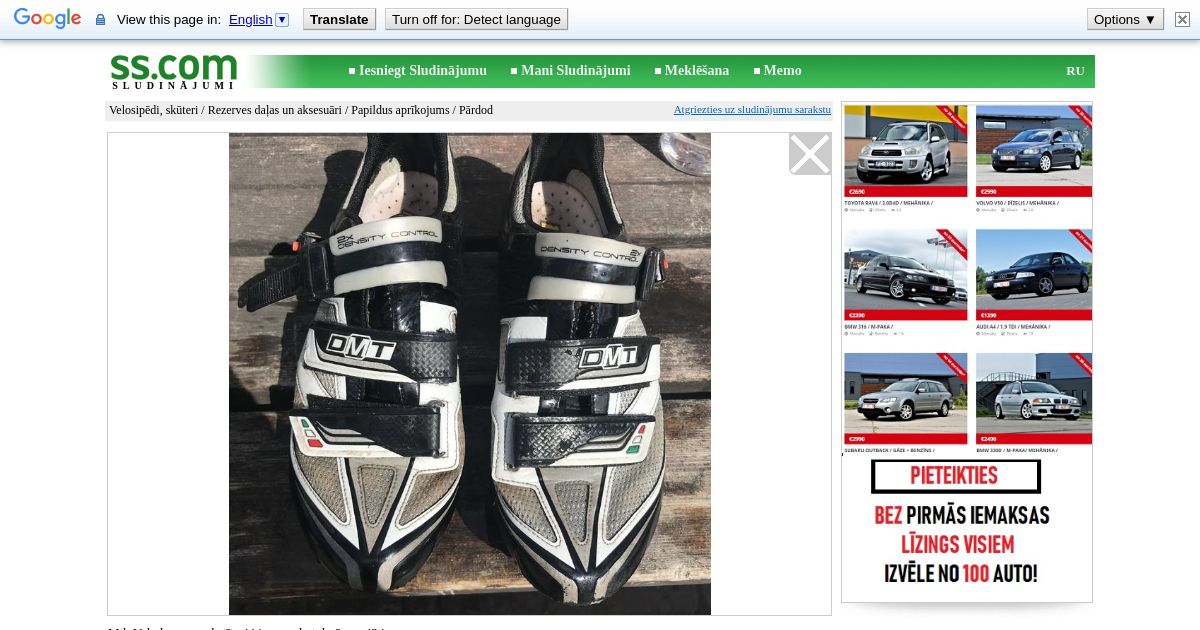1200x630 pixels.
Task: Open the Options dropdown
Action: [1125, 19]
